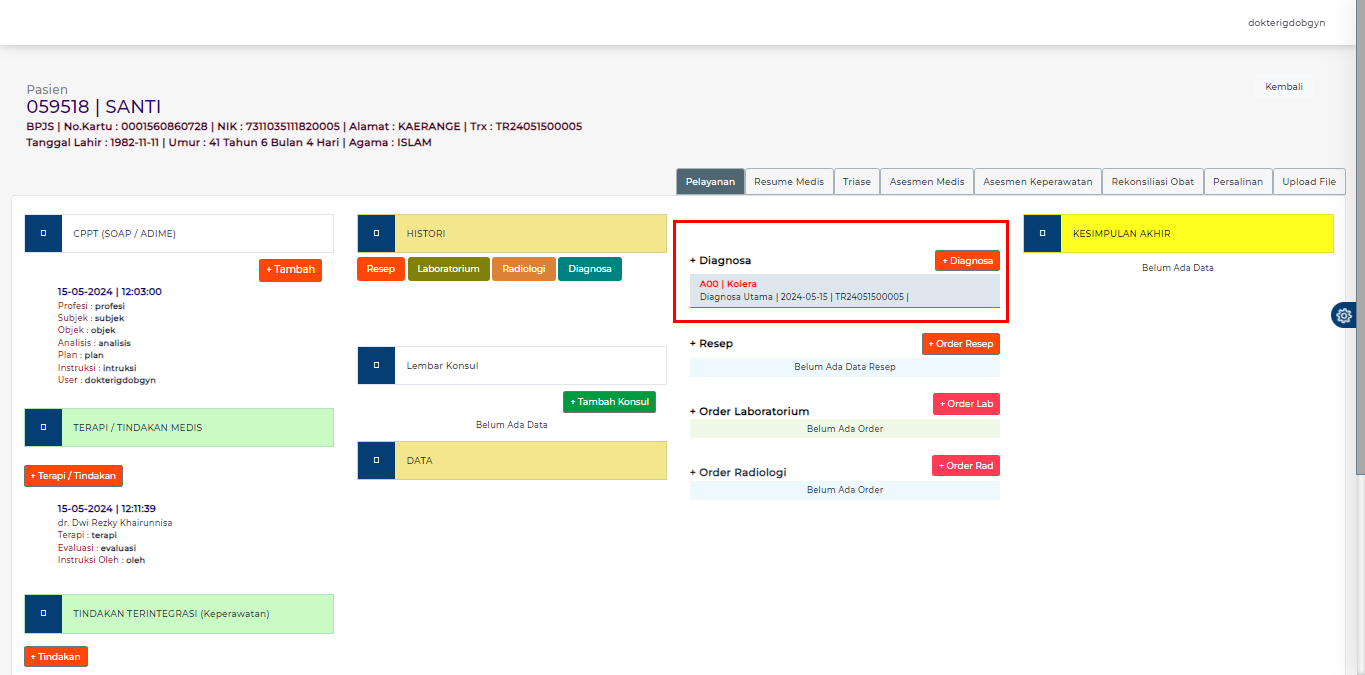The image size is (1365, 675).
Task: Click the square icon beside HISTORI header
Action: pyautogui.click(x=376, y=233)
